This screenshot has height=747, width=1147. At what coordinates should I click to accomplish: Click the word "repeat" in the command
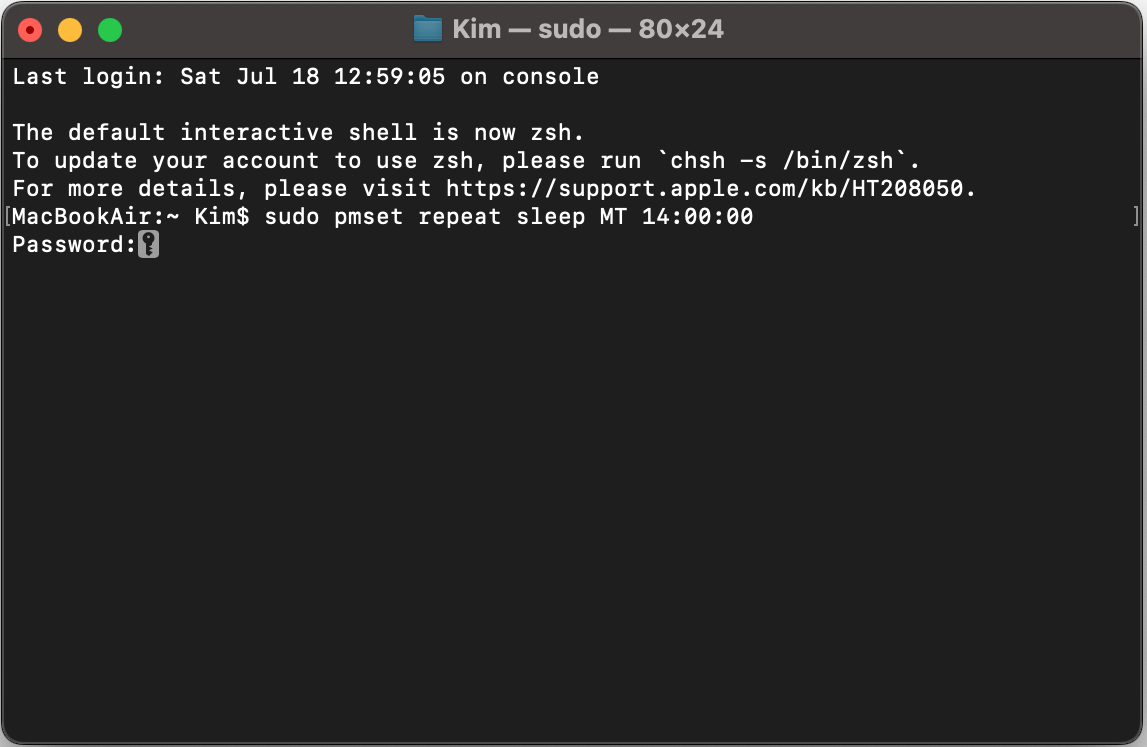click(459, 218)
